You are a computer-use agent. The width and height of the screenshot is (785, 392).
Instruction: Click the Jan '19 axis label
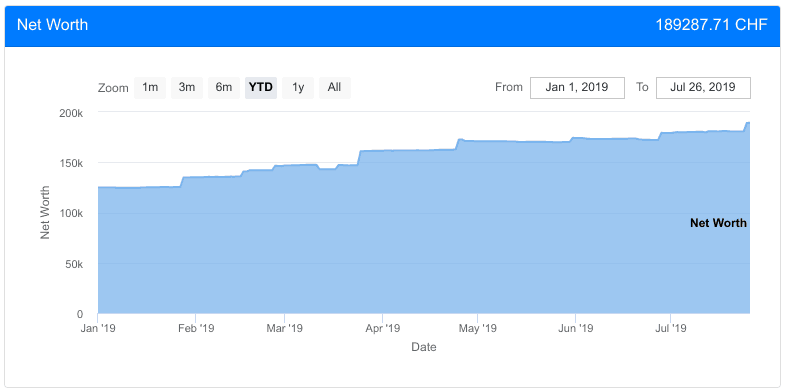point(97,329)
